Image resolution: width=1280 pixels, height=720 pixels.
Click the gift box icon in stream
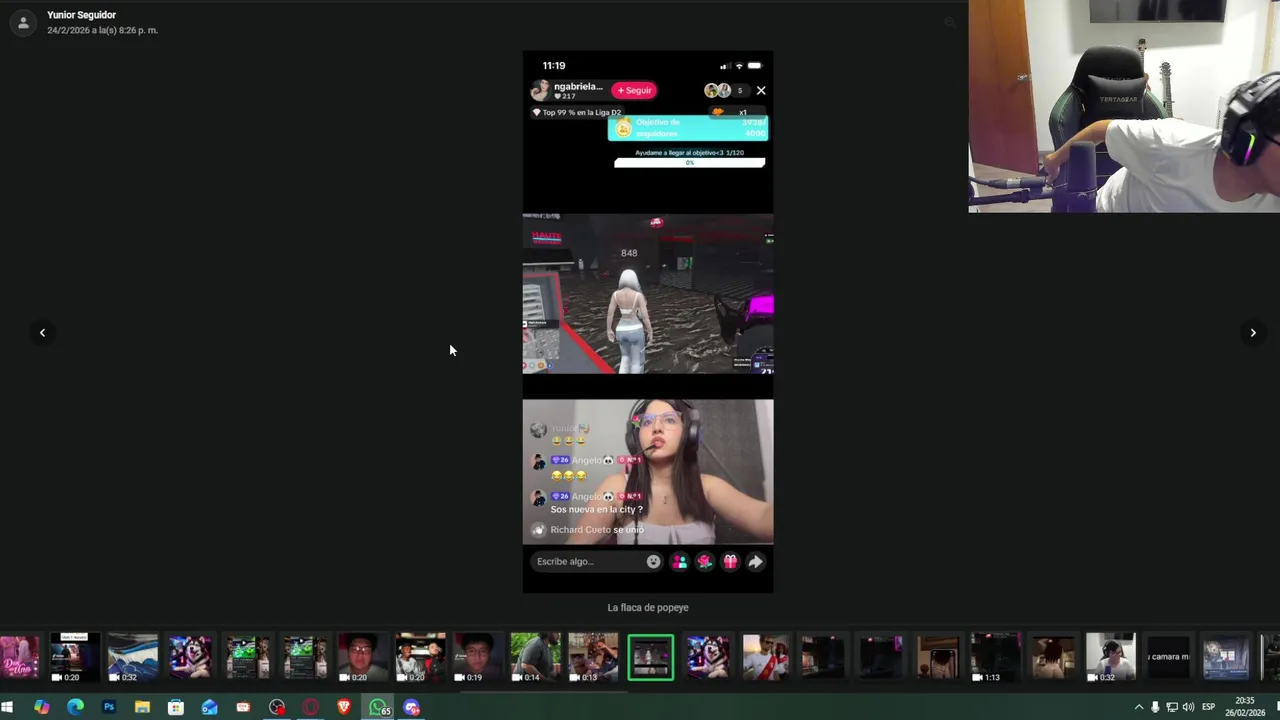pyautogui.click(x=730, y=562)
